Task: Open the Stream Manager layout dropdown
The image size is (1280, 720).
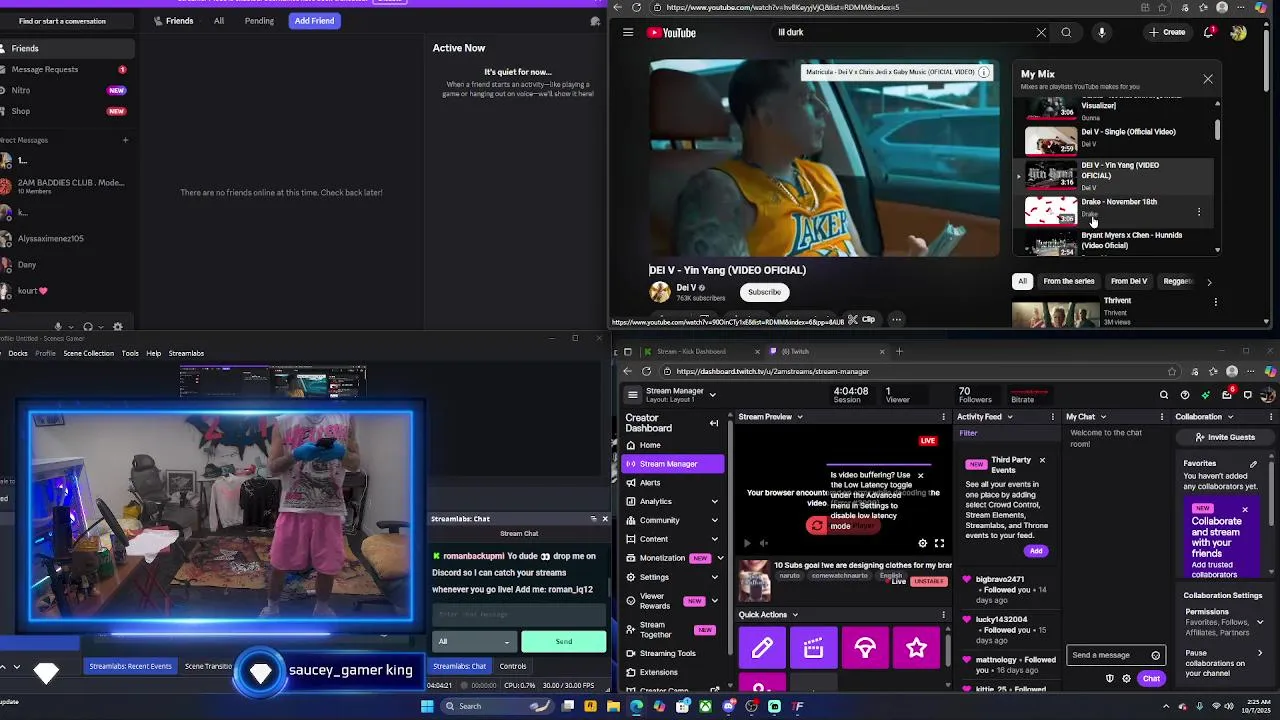Action: [x=712, y=395]
